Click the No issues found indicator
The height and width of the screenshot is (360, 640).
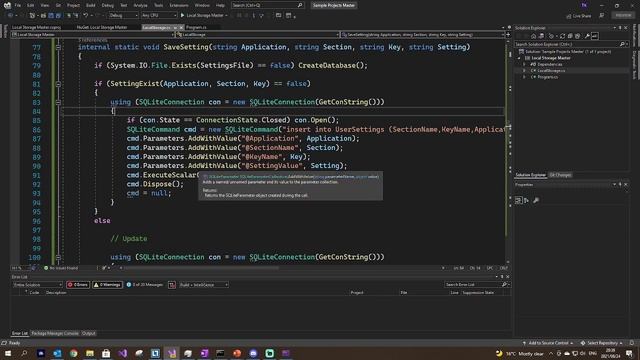61,268
